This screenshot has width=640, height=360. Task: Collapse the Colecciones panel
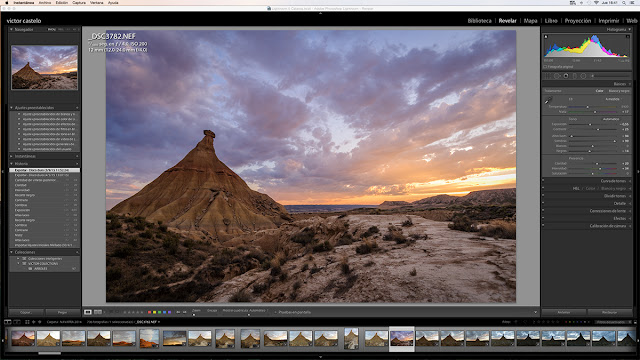click(x=11, y=252)
